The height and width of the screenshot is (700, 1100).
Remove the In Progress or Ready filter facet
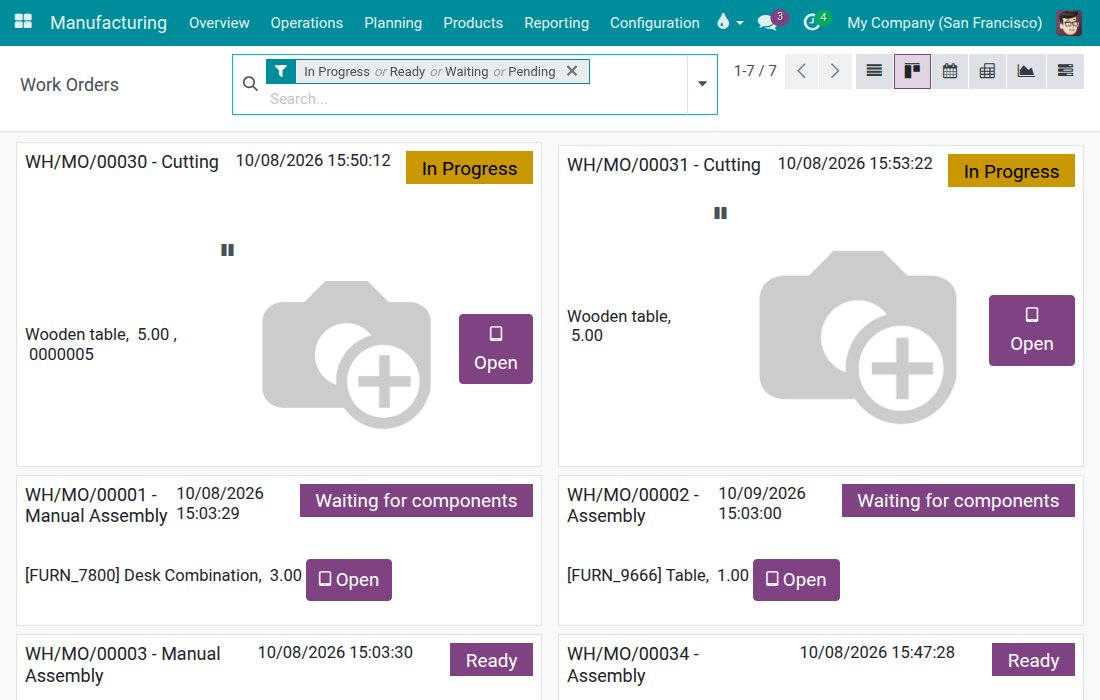tap(572, 71)
